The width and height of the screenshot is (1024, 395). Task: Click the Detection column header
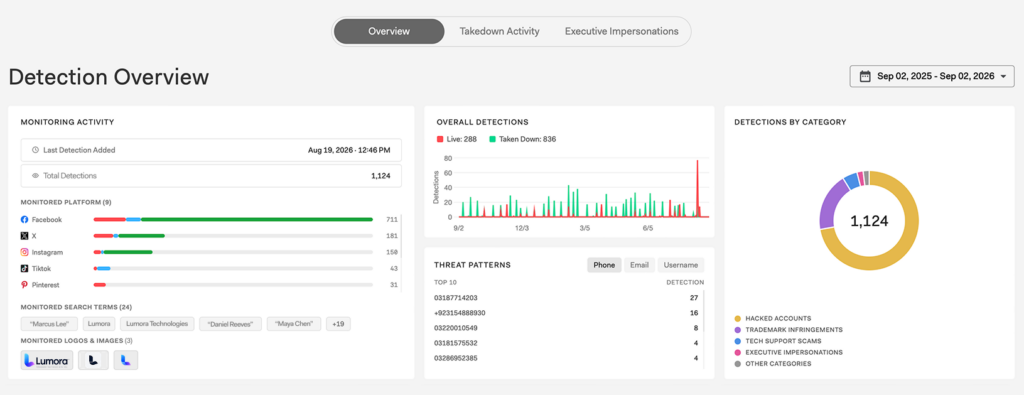(x=685, y=283)
